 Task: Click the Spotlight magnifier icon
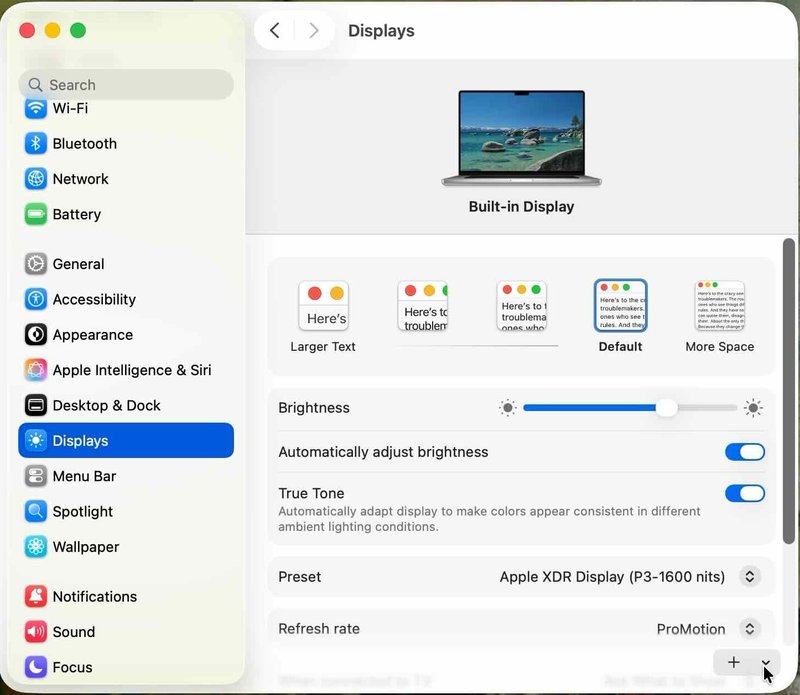click(x=36, y=511)
